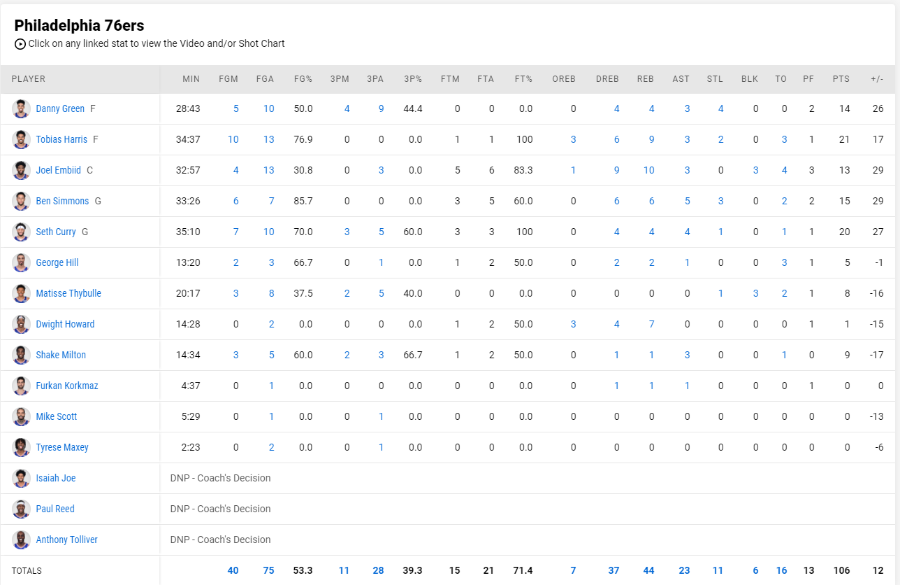This screenshot has height=585, width=900.
Task: Open Matisse Thybulle player name link
Action: tap(68, 293)
